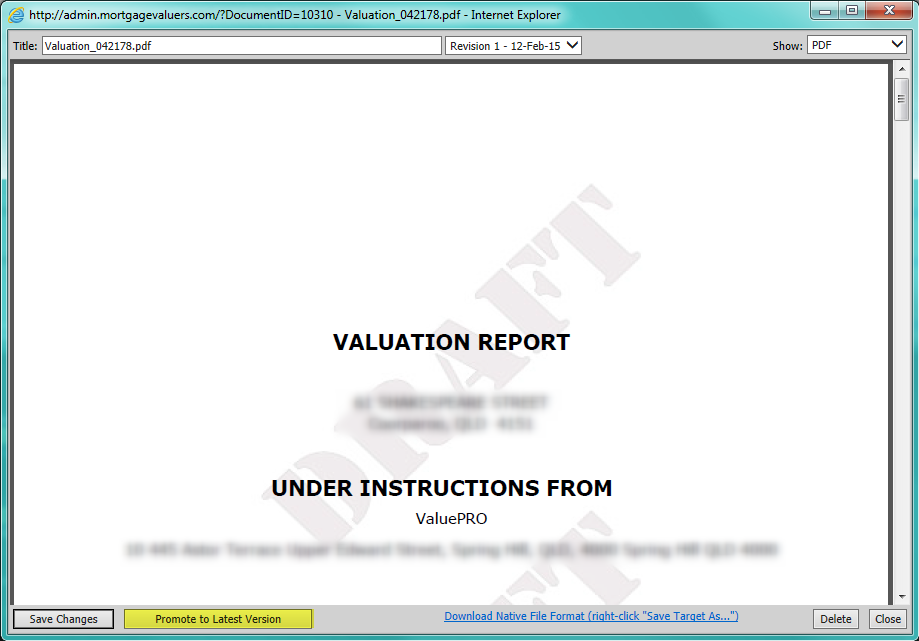Open Download Native File Format link
The width and height of the screenshot is (919, 641).
[x=591, y=616]
